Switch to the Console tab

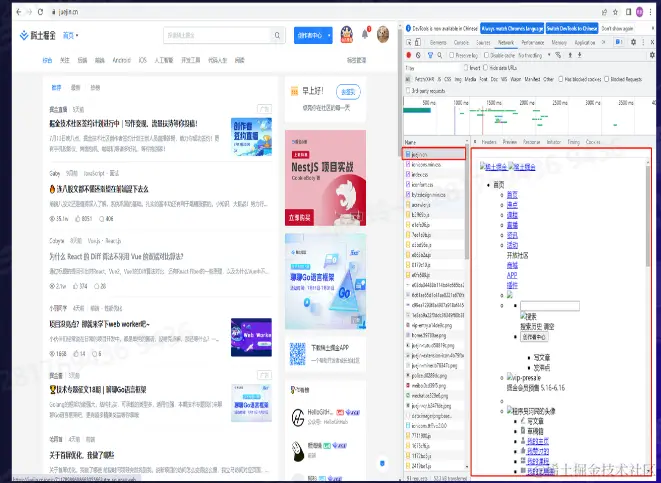pyautogui.click(x=461, y=43)
